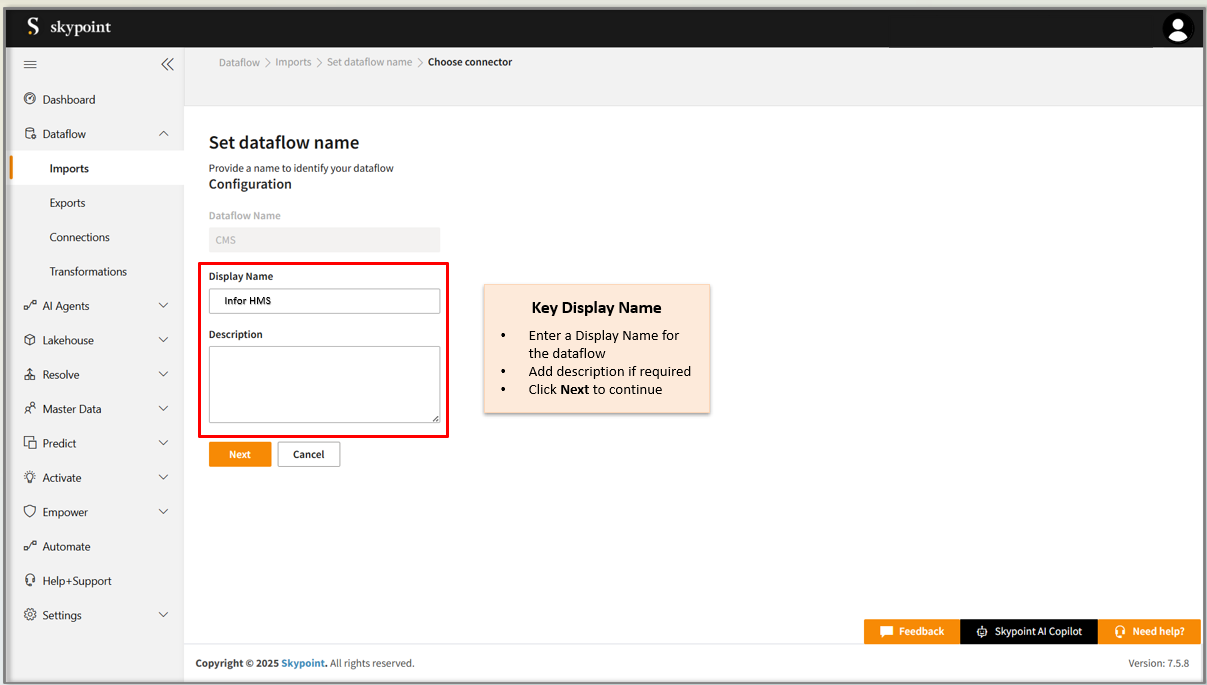This screenshot has height=685, width=1207.
Task: Collapse sidebar with double chevron icon
Action: [167, 64]
